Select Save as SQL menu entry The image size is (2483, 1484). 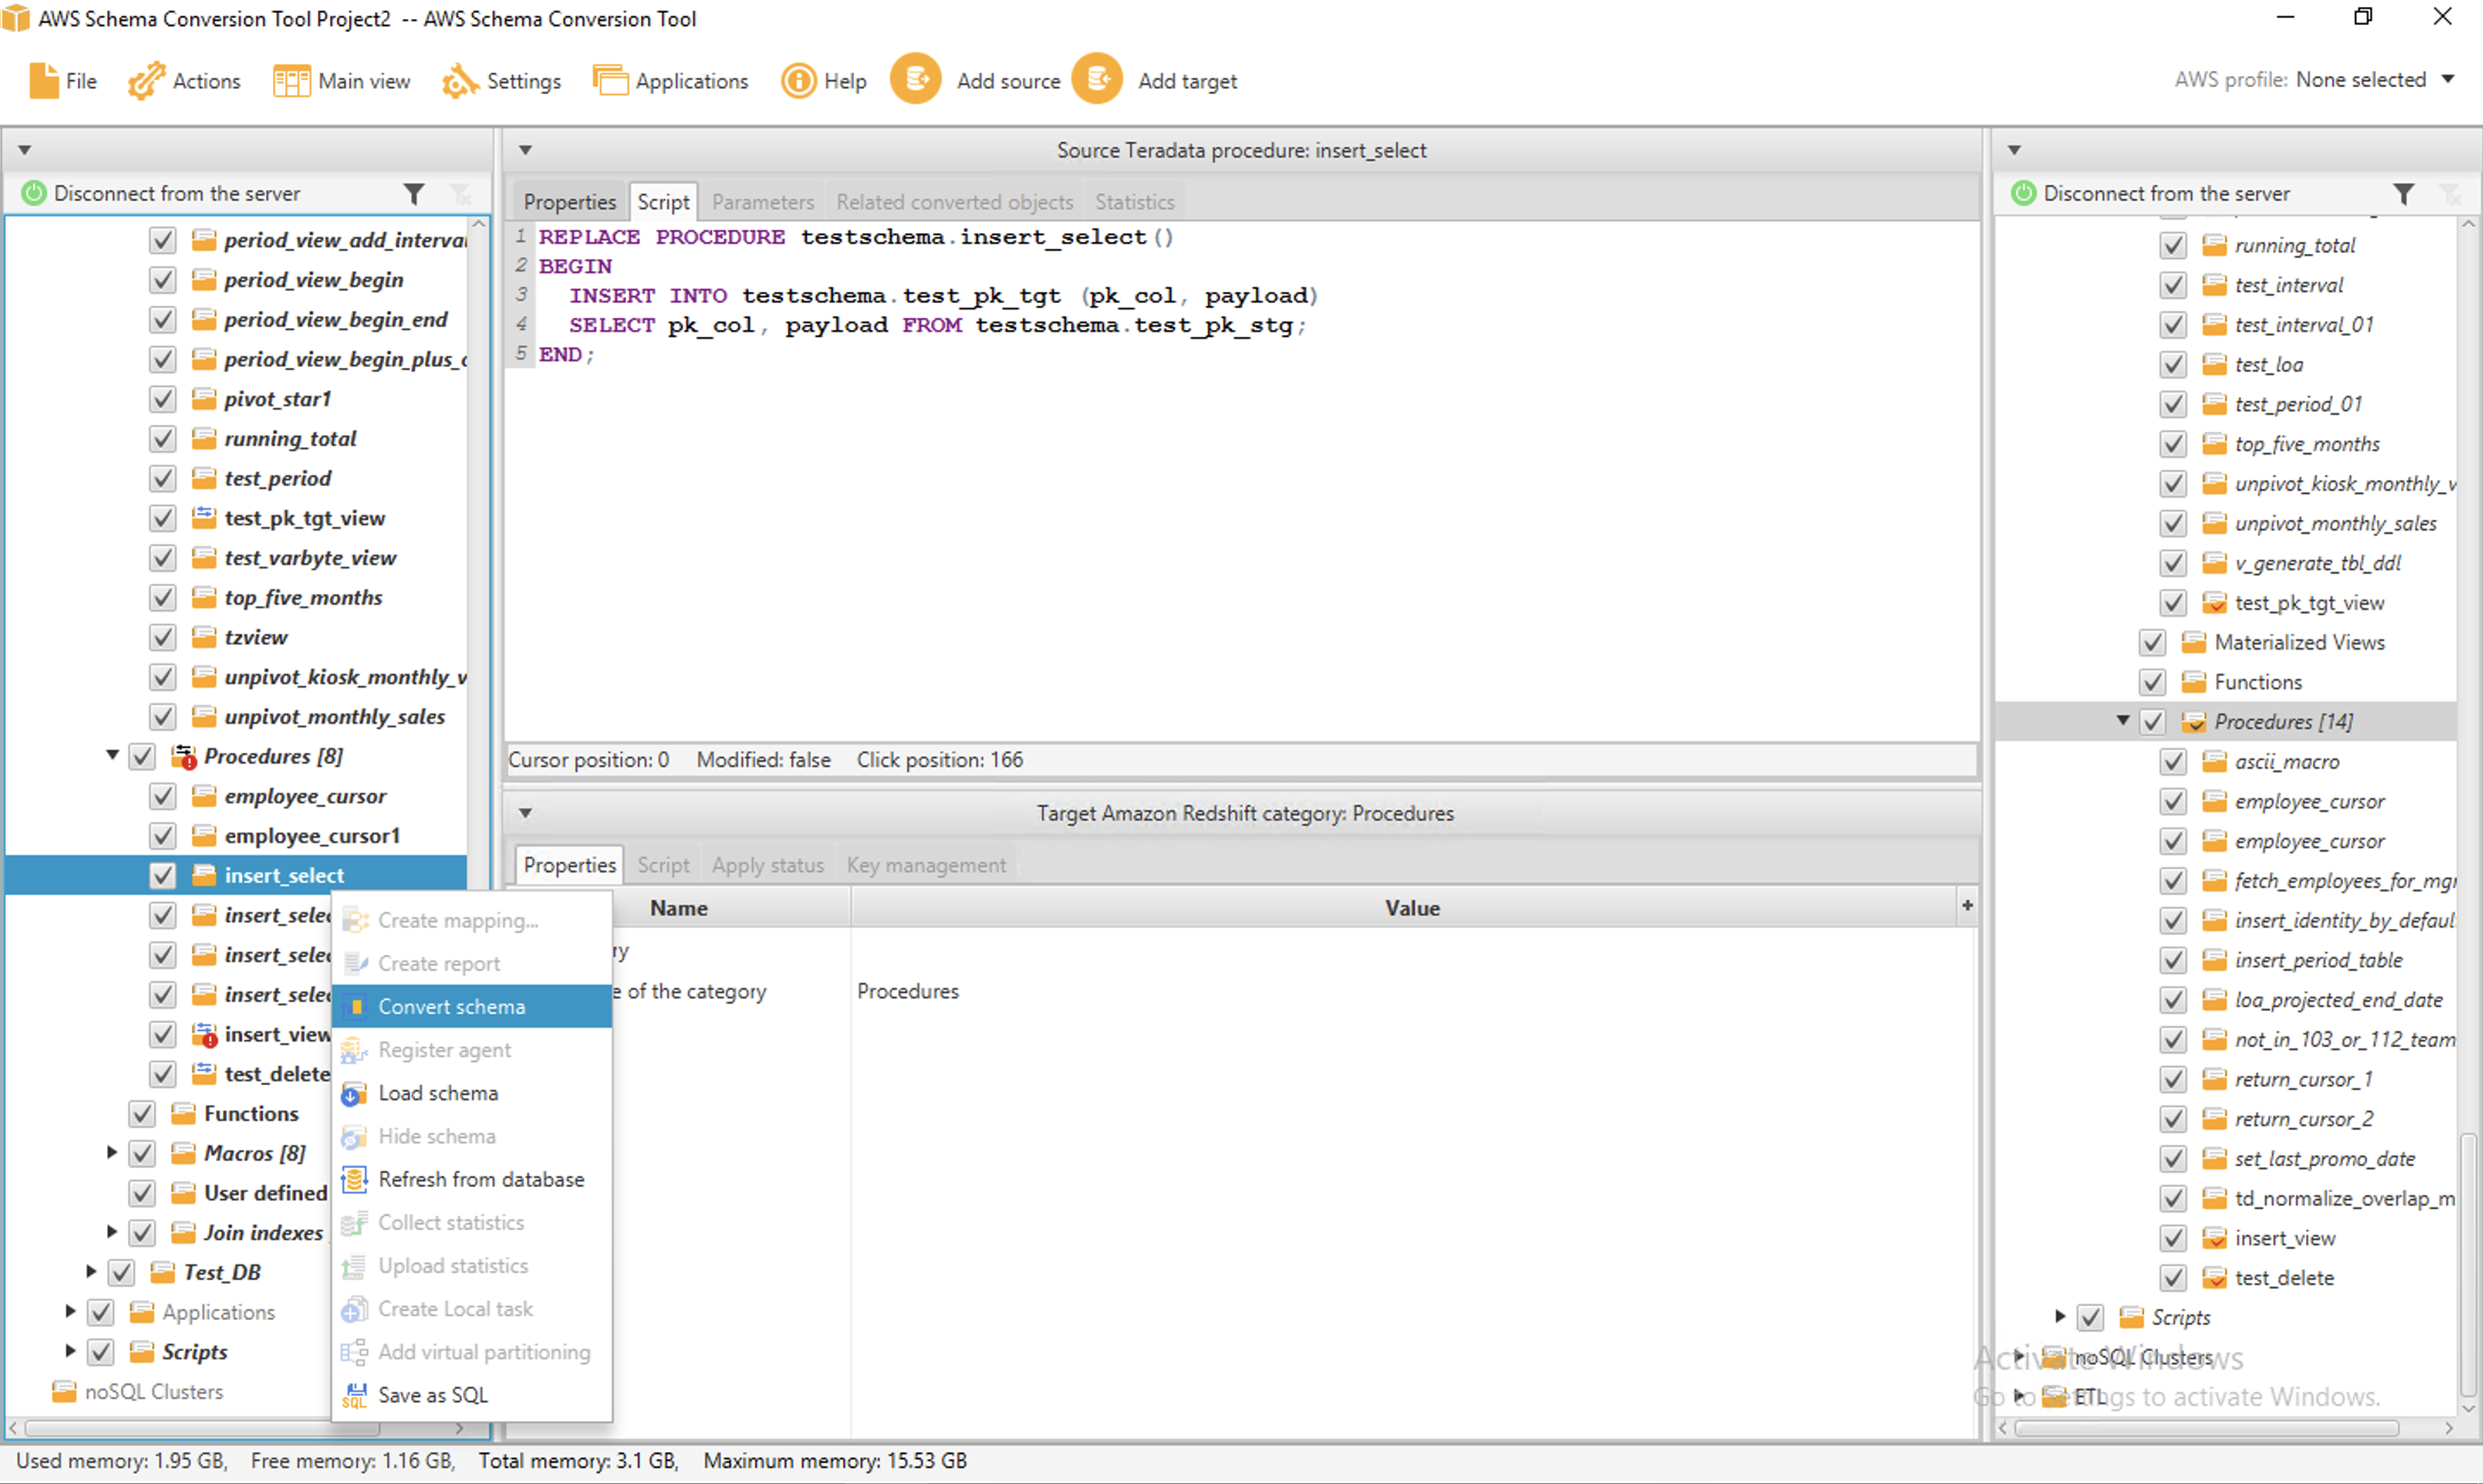pyautogui.click(x=432, y=1395)
